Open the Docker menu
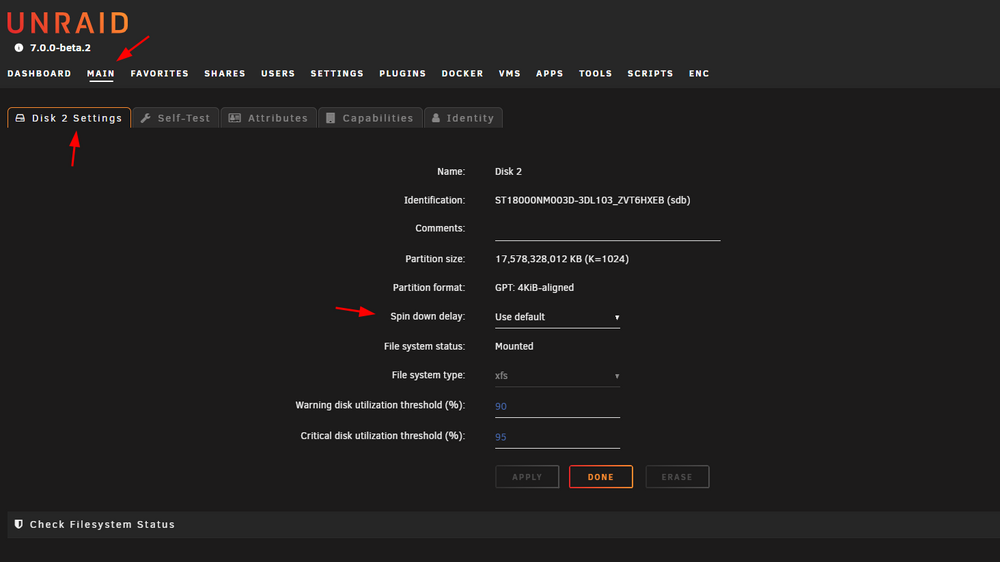 coord(462,73)
